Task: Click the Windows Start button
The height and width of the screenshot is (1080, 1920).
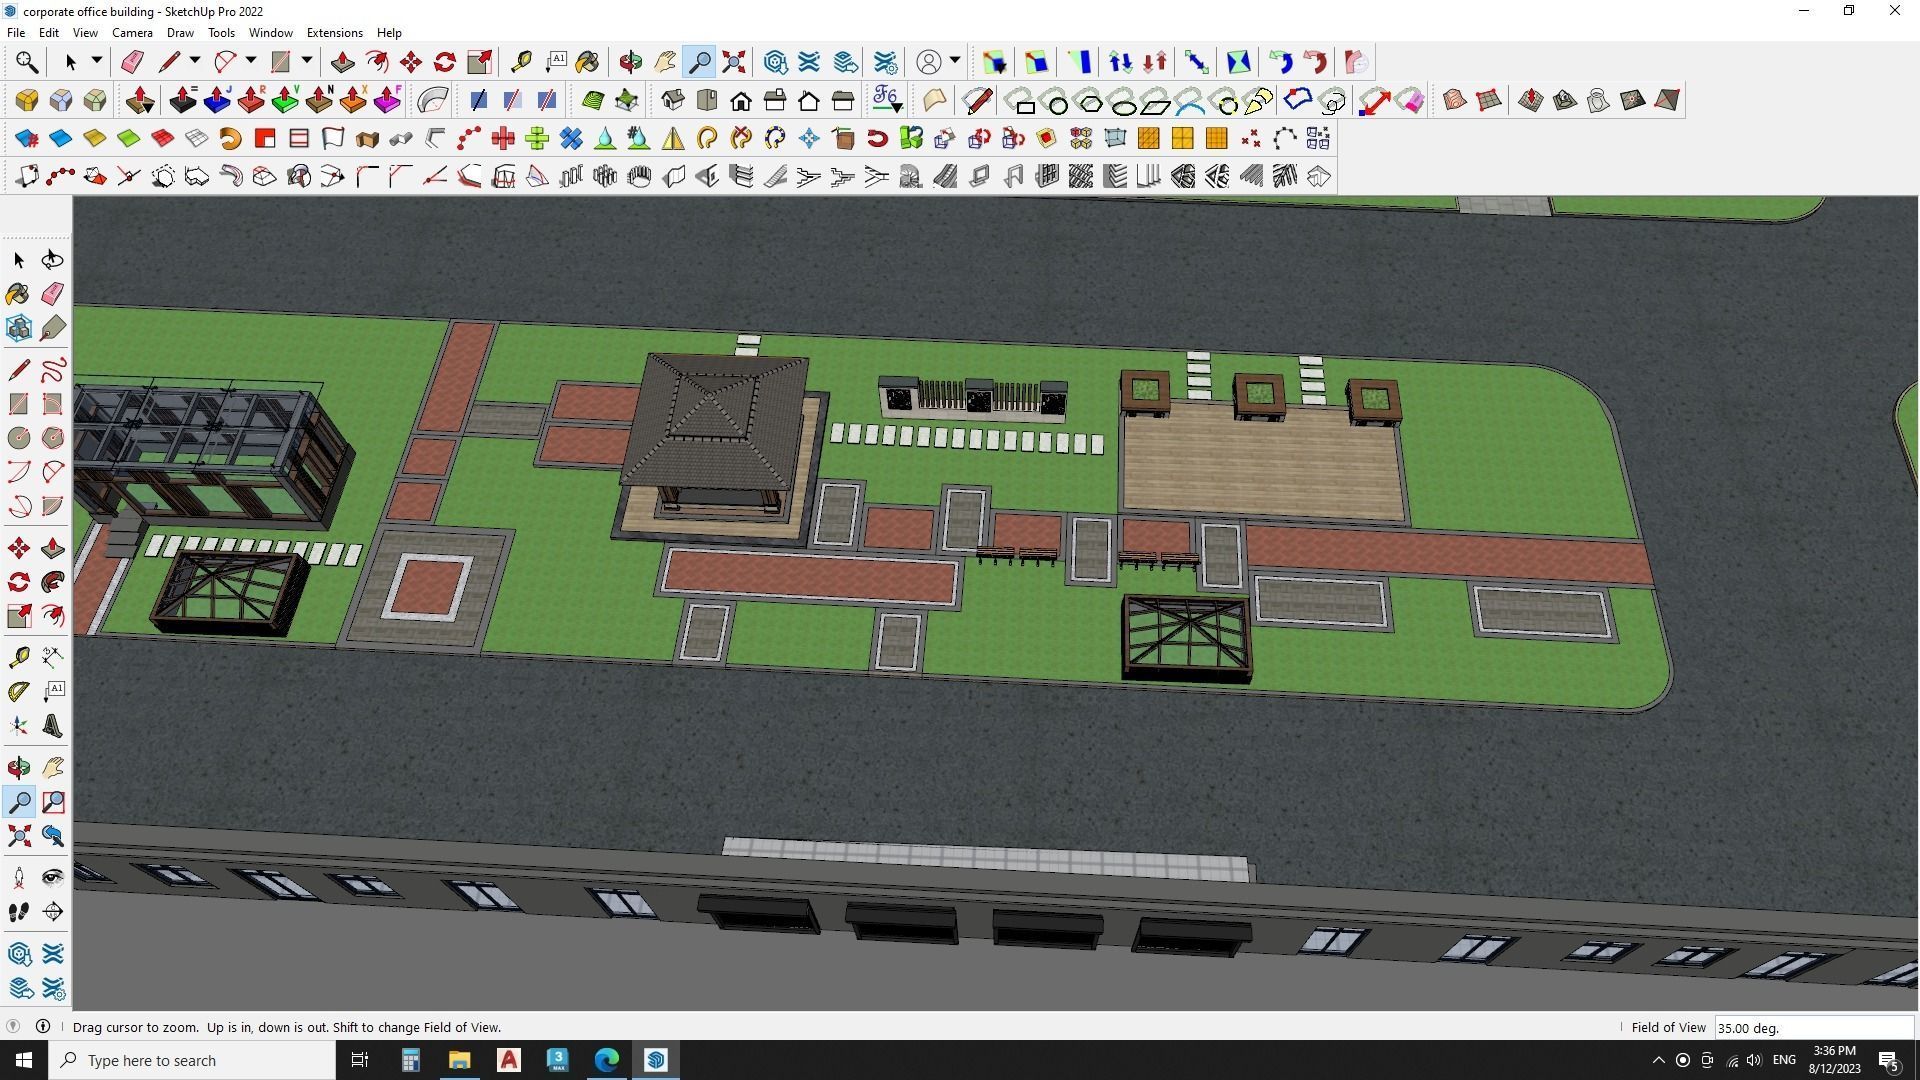Action: click(x=24, y=1060)
